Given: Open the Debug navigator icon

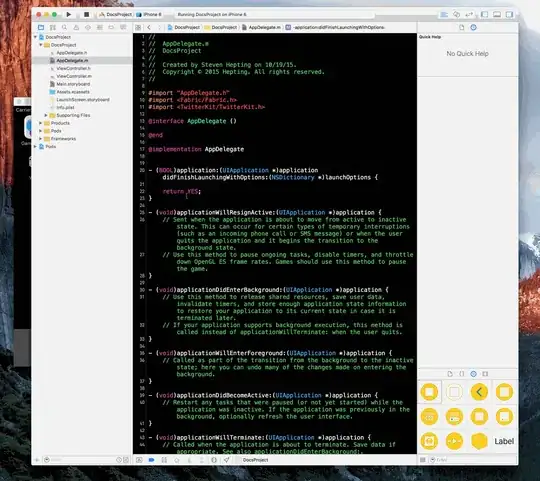Looking at the screenshot, I should pyautogui.click(x=100, y=27).
